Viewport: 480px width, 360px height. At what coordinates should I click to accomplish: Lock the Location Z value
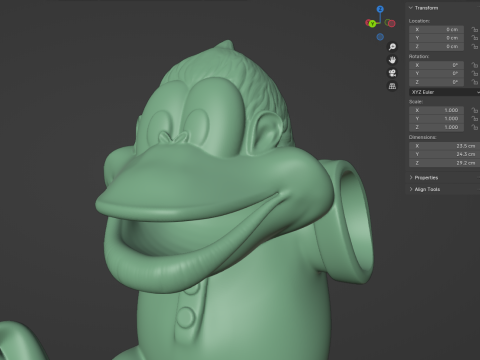tap(475, 47)
